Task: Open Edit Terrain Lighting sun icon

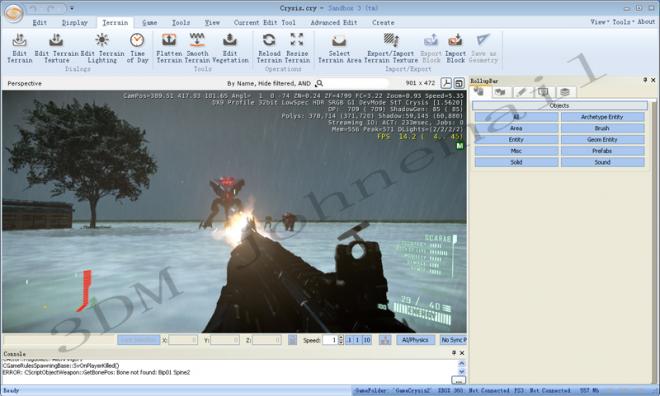Action: click(x=102, y=40)
